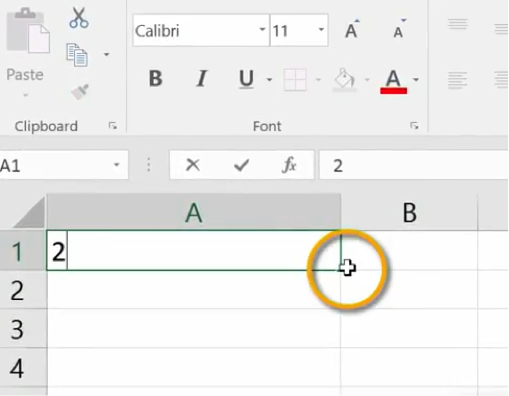The width and height of the screenshot is (509, 396).
Task: Apply cell borders icon
Action: tap(295, 80)
